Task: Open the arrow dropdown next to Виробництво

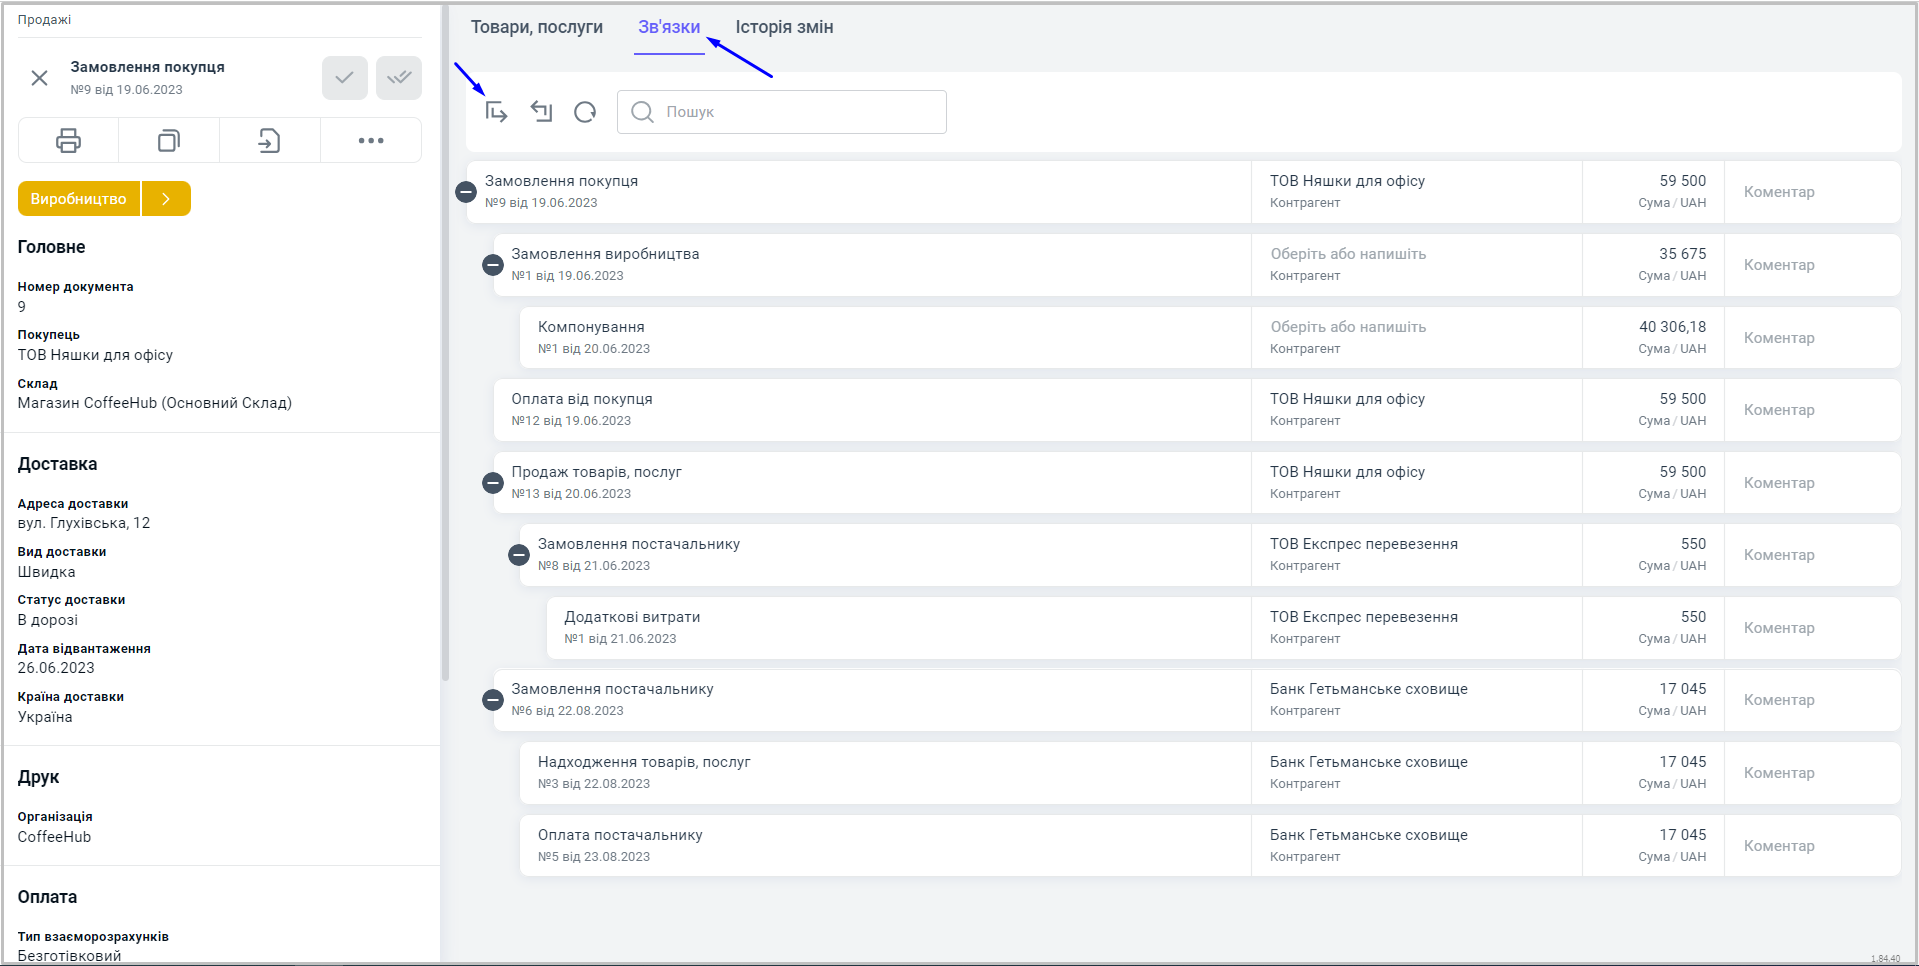Action: [166, 199]
